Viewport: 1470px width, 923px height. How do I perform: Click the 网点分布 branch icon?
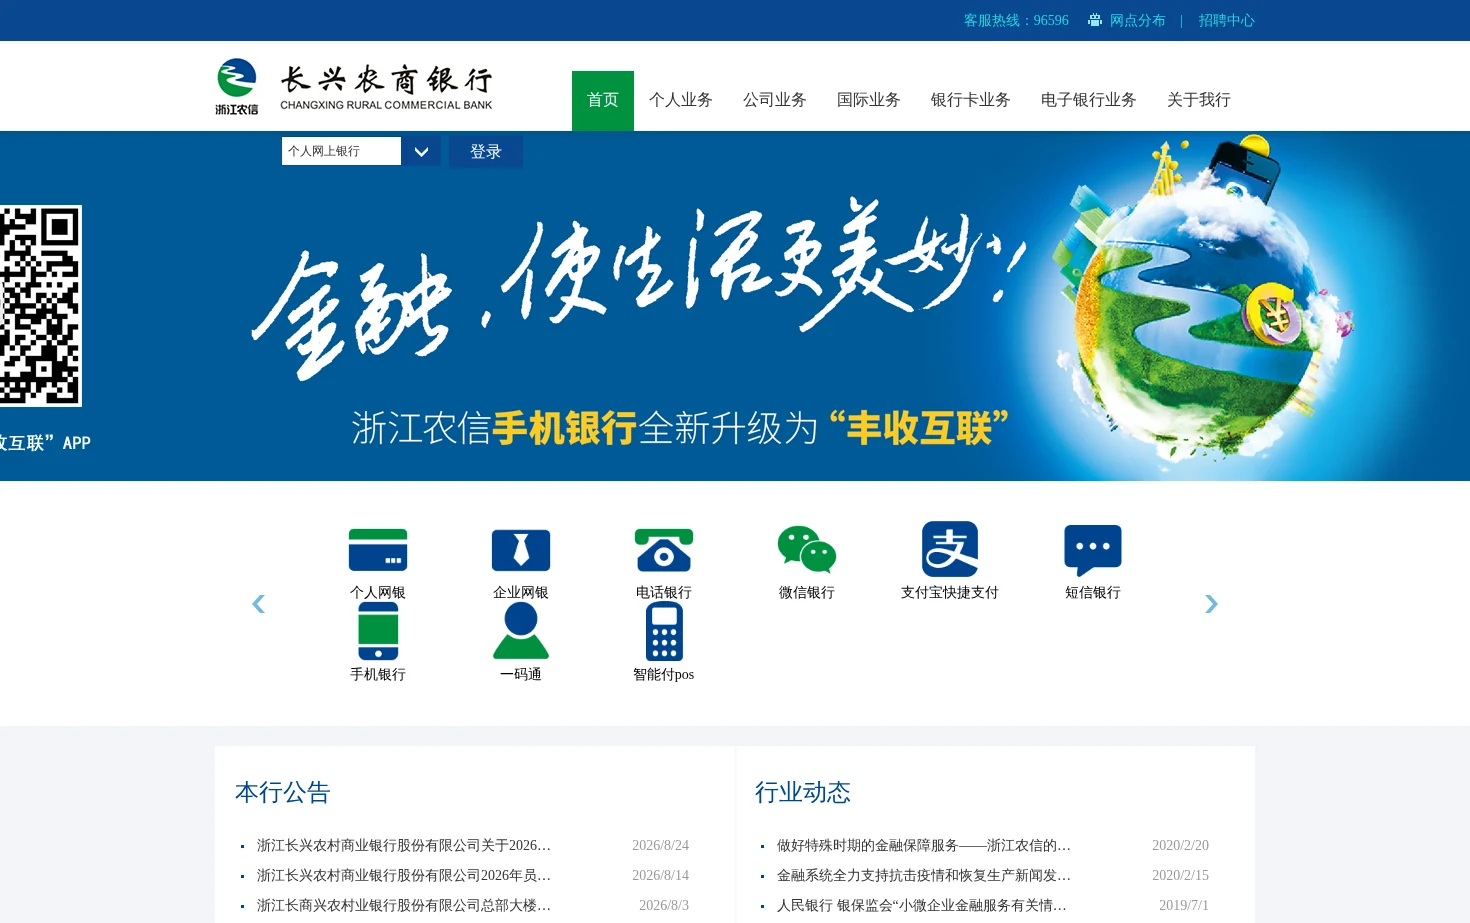[1095, 20]
